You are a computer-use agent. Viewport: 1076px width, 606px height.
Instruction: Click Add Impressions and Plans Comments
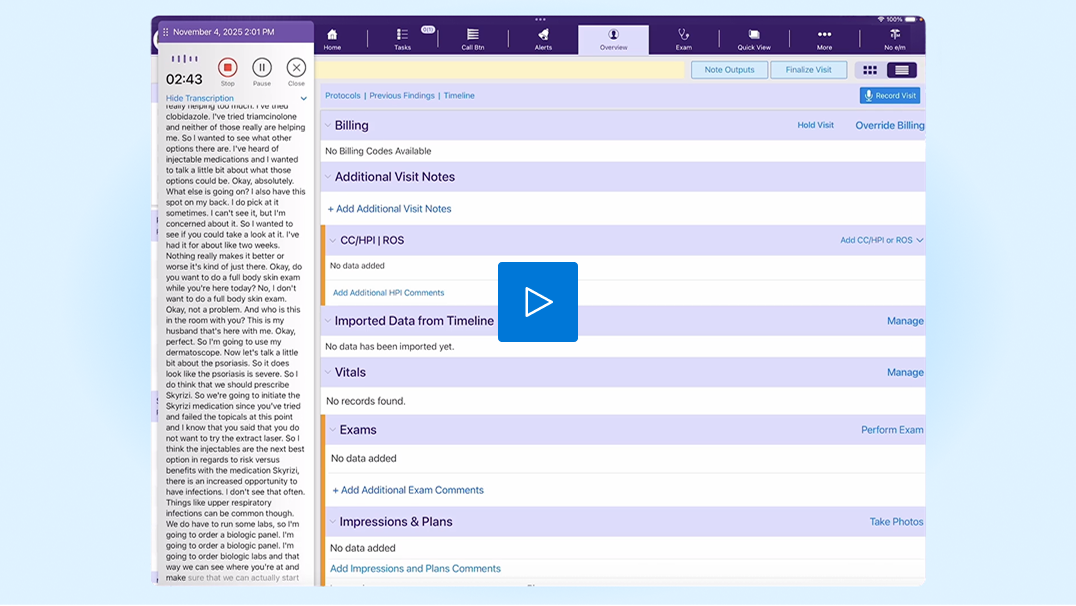[415, 568]
